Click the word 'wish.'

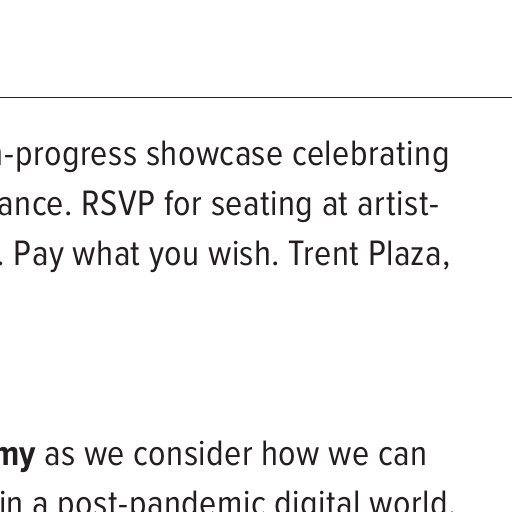click(243, 254)
